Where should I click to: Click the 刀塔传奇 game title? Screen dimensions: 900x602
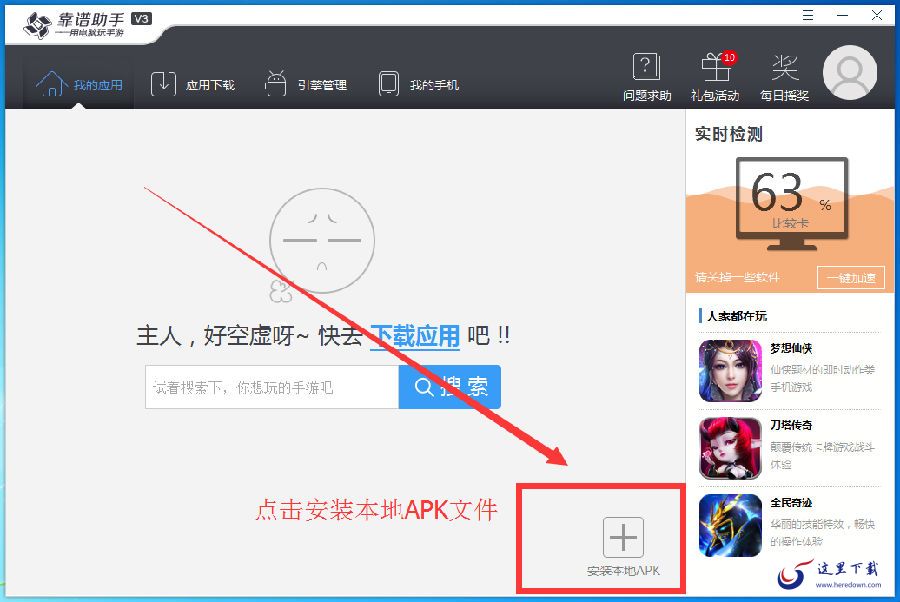click(x=791, y=425)
